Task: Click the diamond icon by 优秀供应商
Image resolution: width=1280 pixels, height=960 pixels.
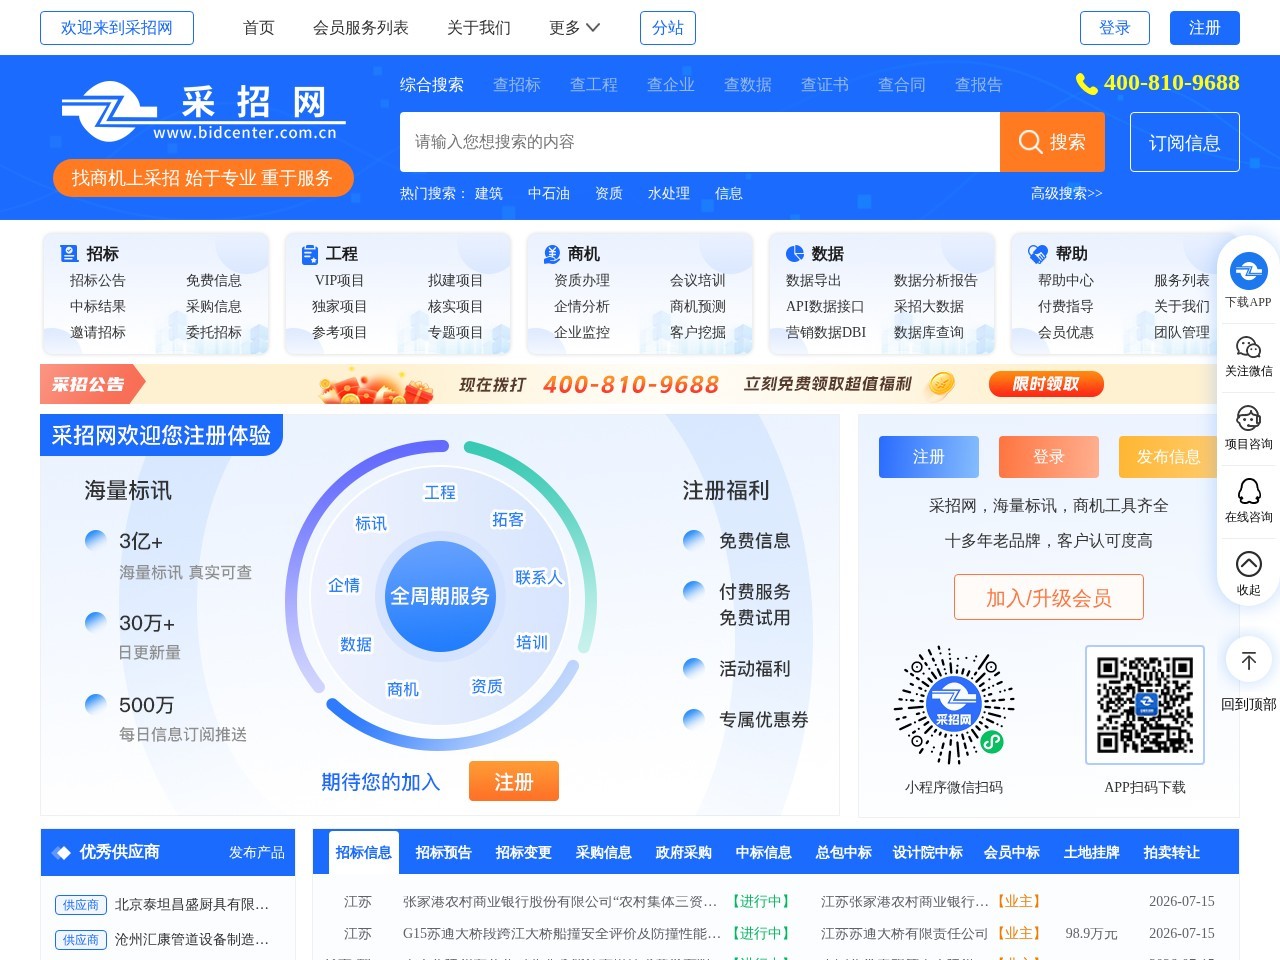Action: [61, 853]
